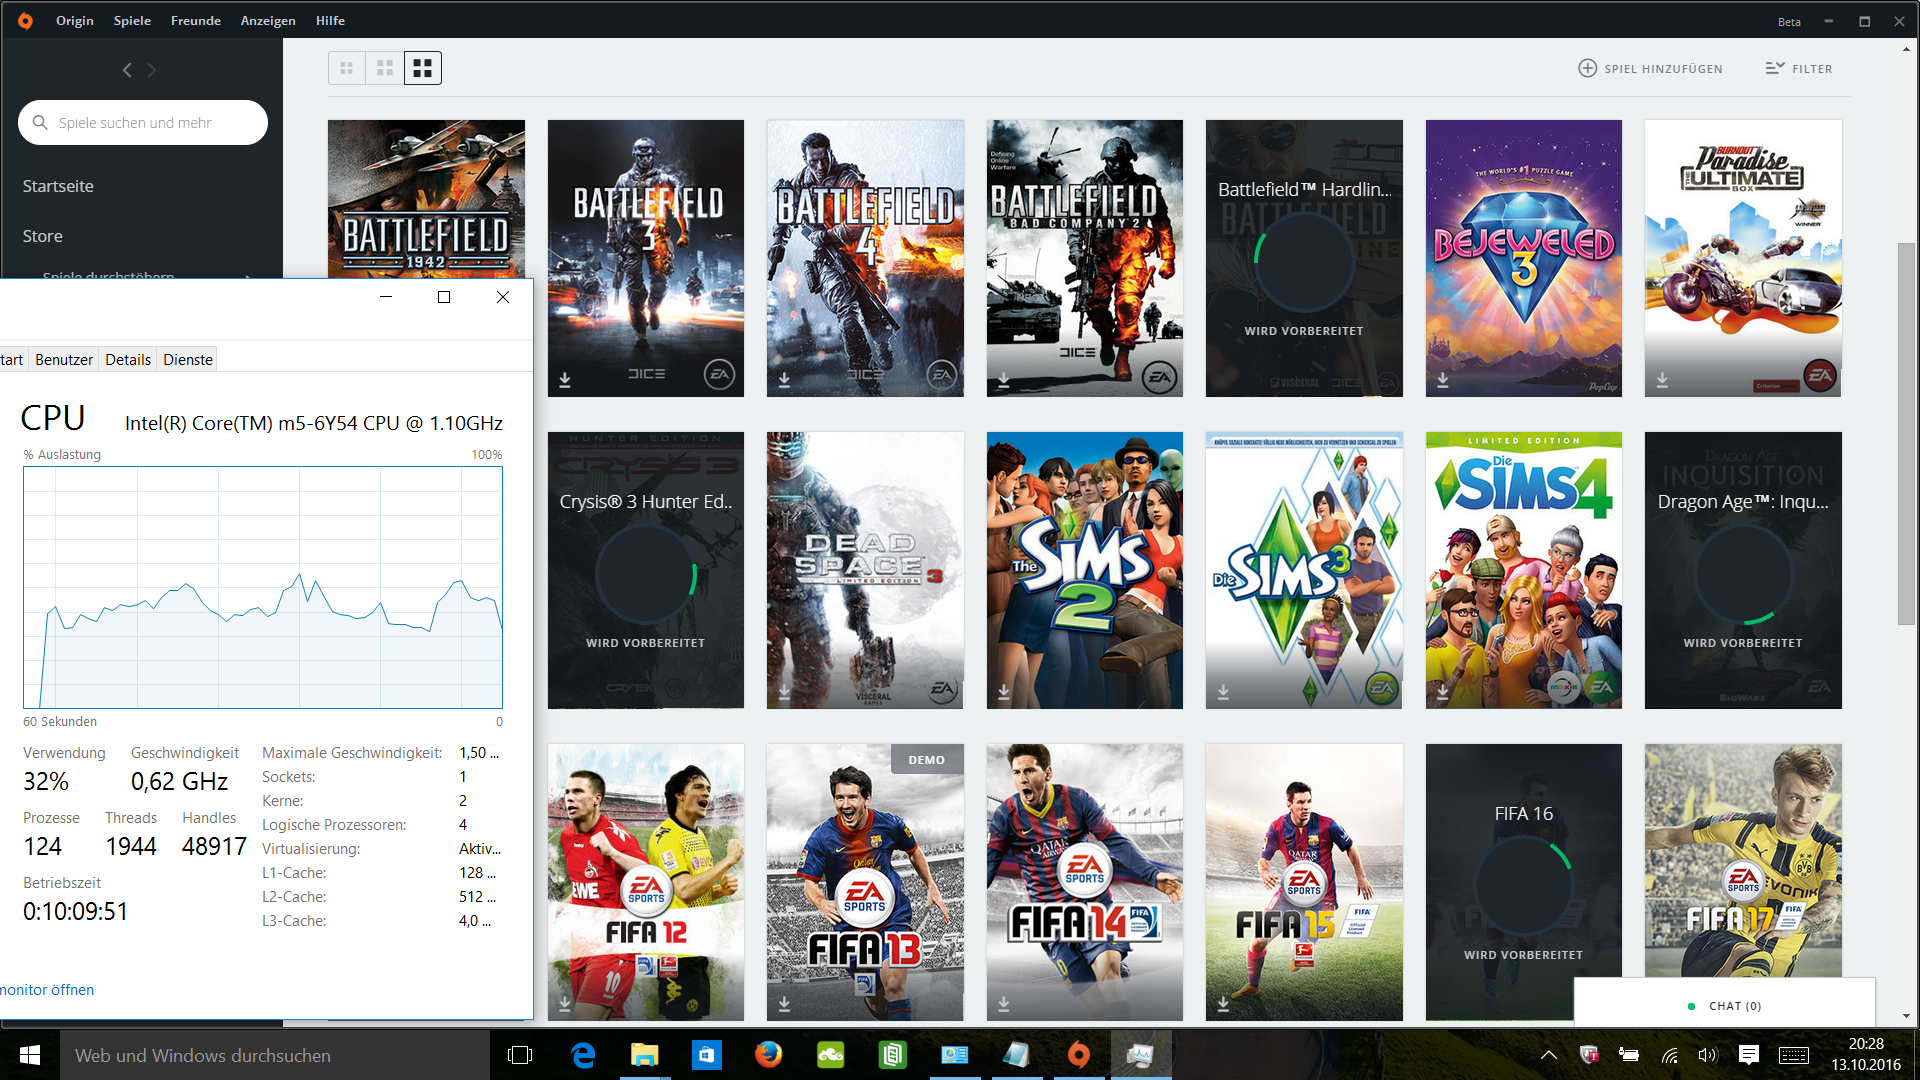Select the large grid view icon
The height and width of the screenshot is (1080, 1920).
(x=423, y=68)
